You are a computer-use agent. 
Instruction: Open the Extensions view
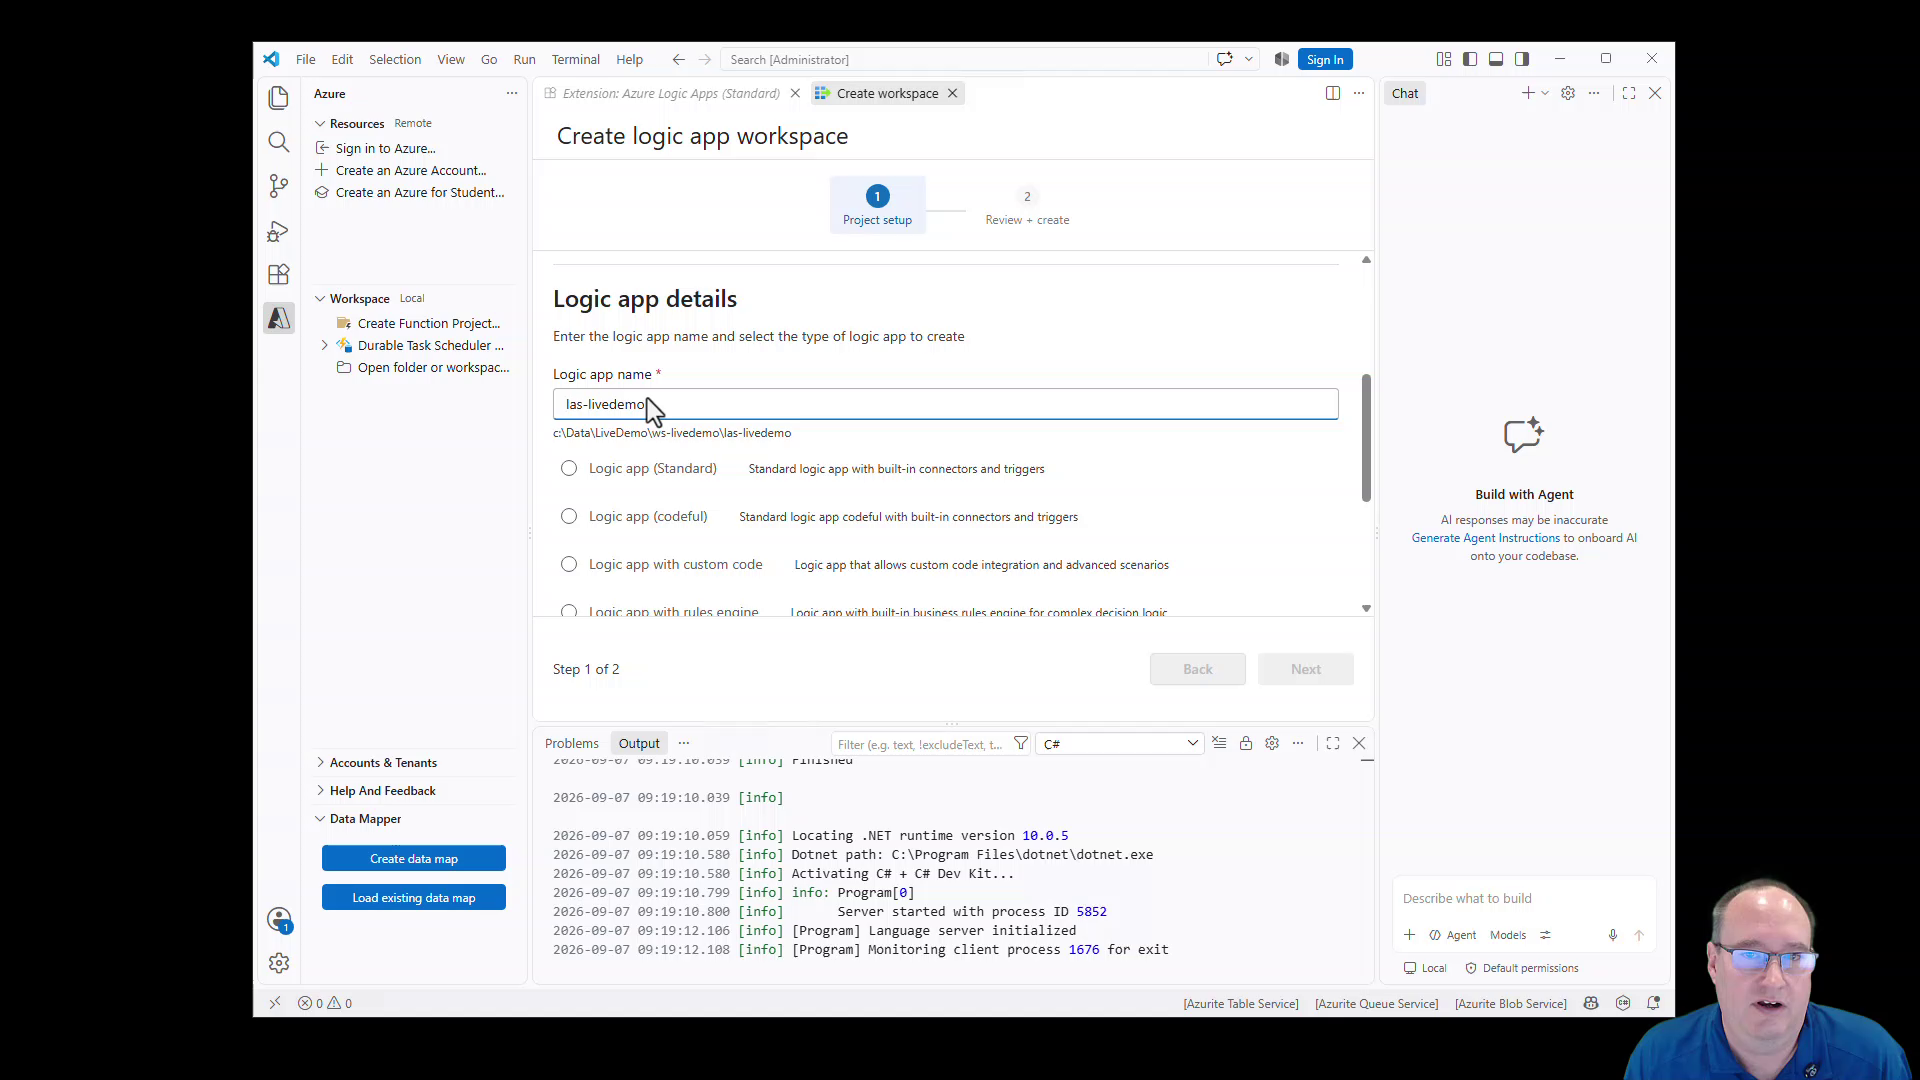279,274
